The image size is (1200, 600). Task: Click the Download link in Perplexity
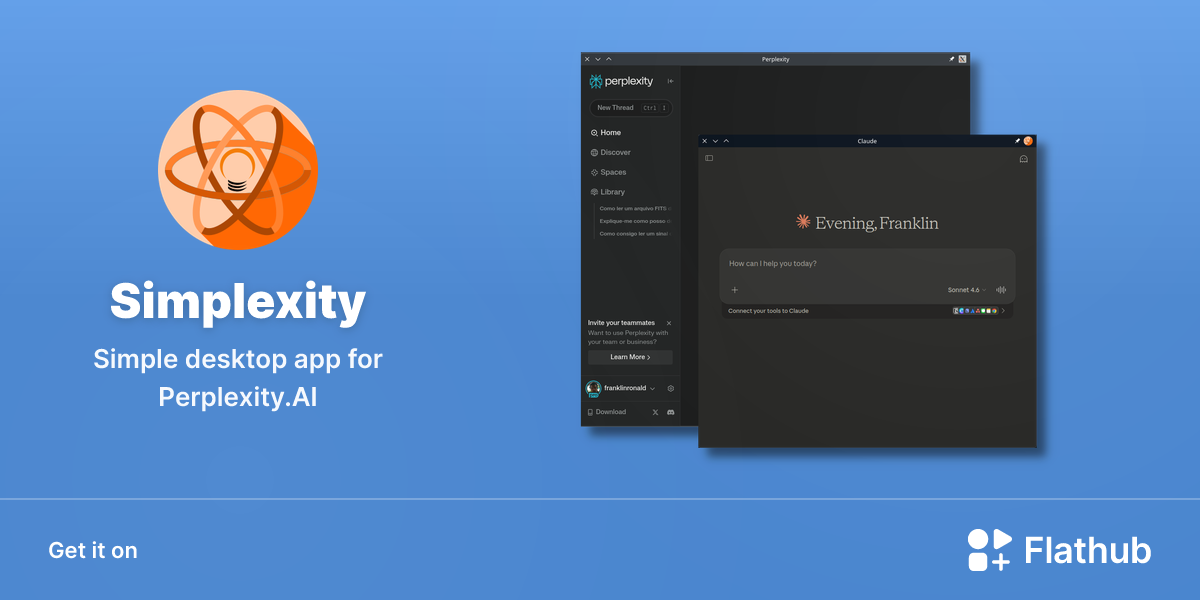click(x=607, y=412)
